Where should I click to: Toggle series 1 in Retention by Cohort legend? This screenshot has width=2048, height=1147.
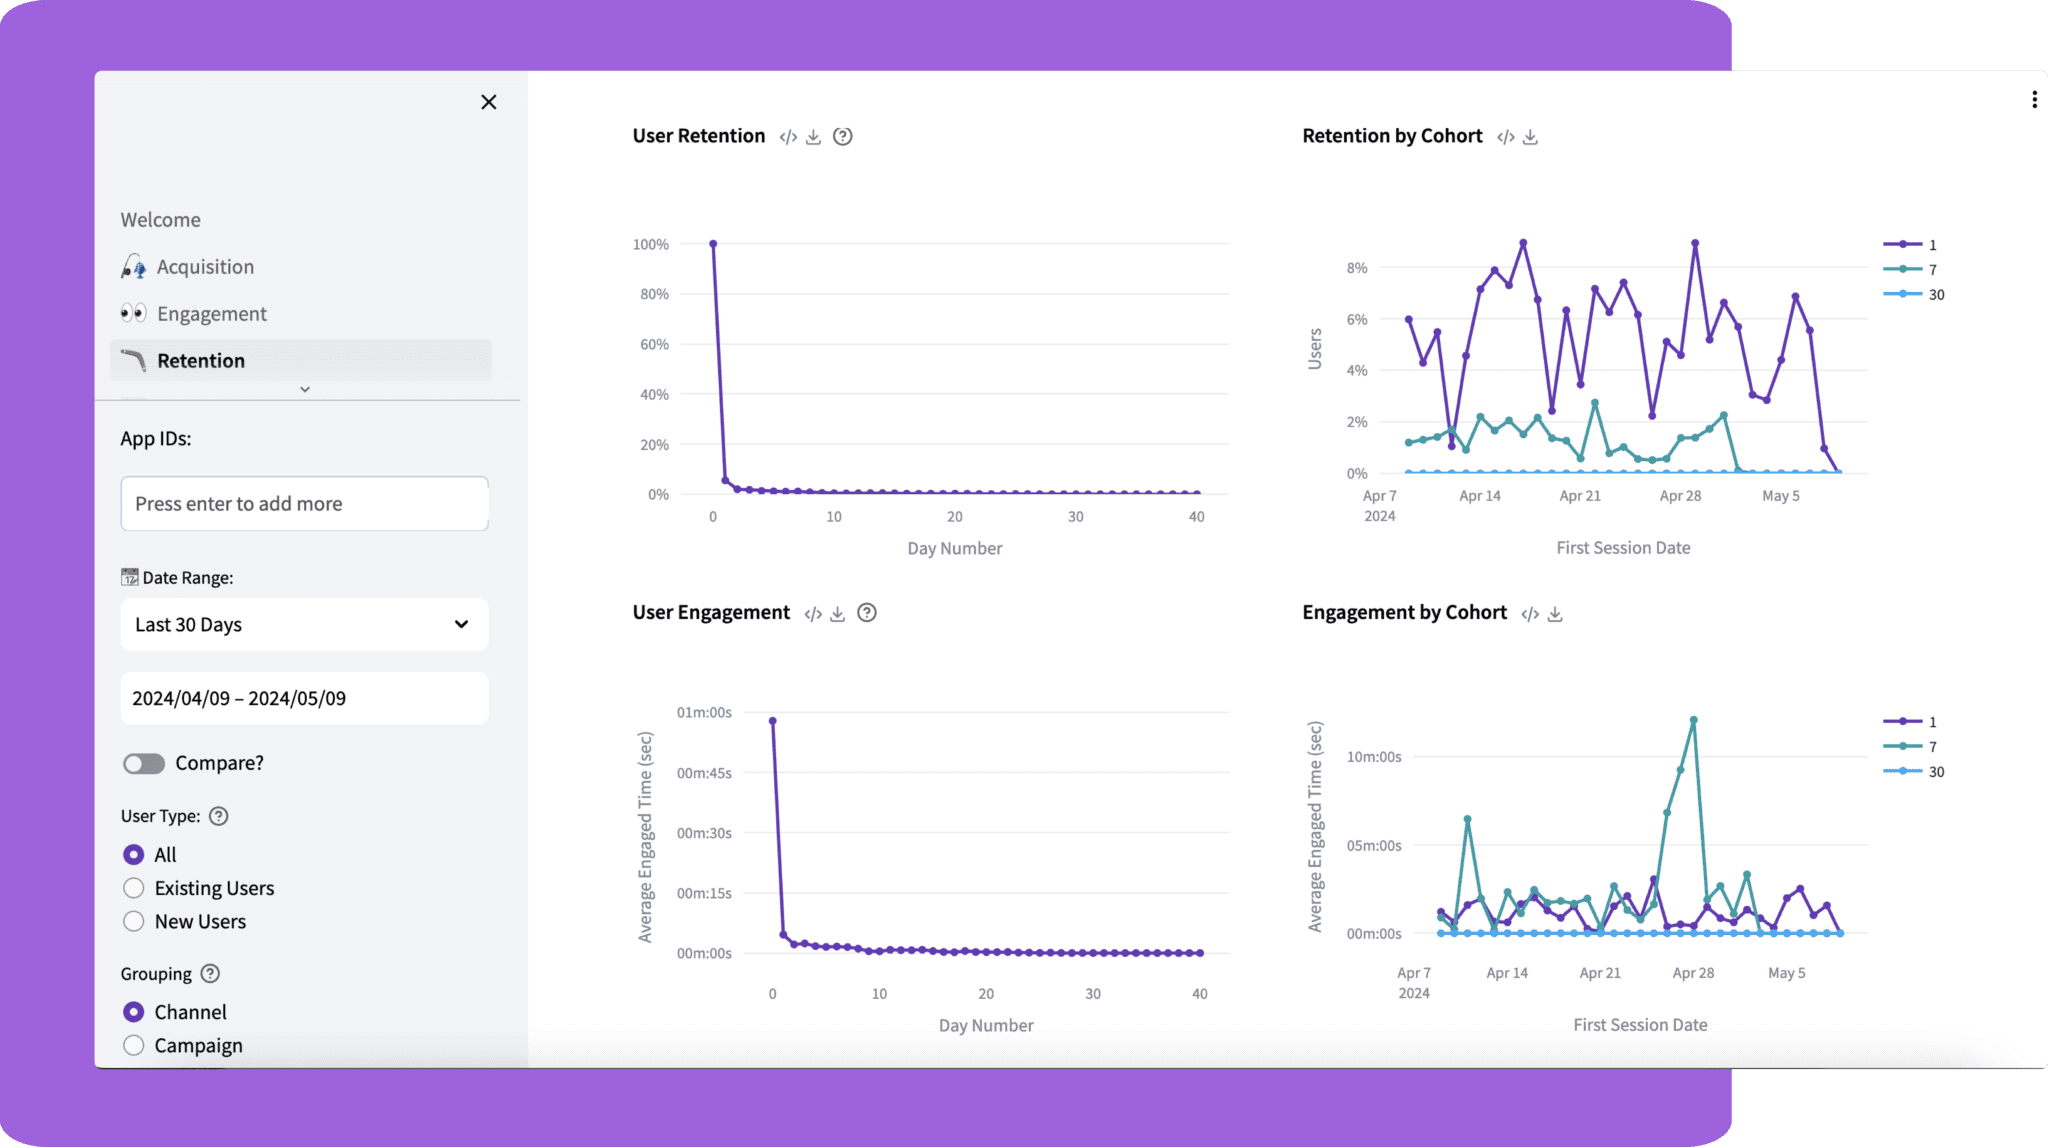click(x=1911, y=245)
